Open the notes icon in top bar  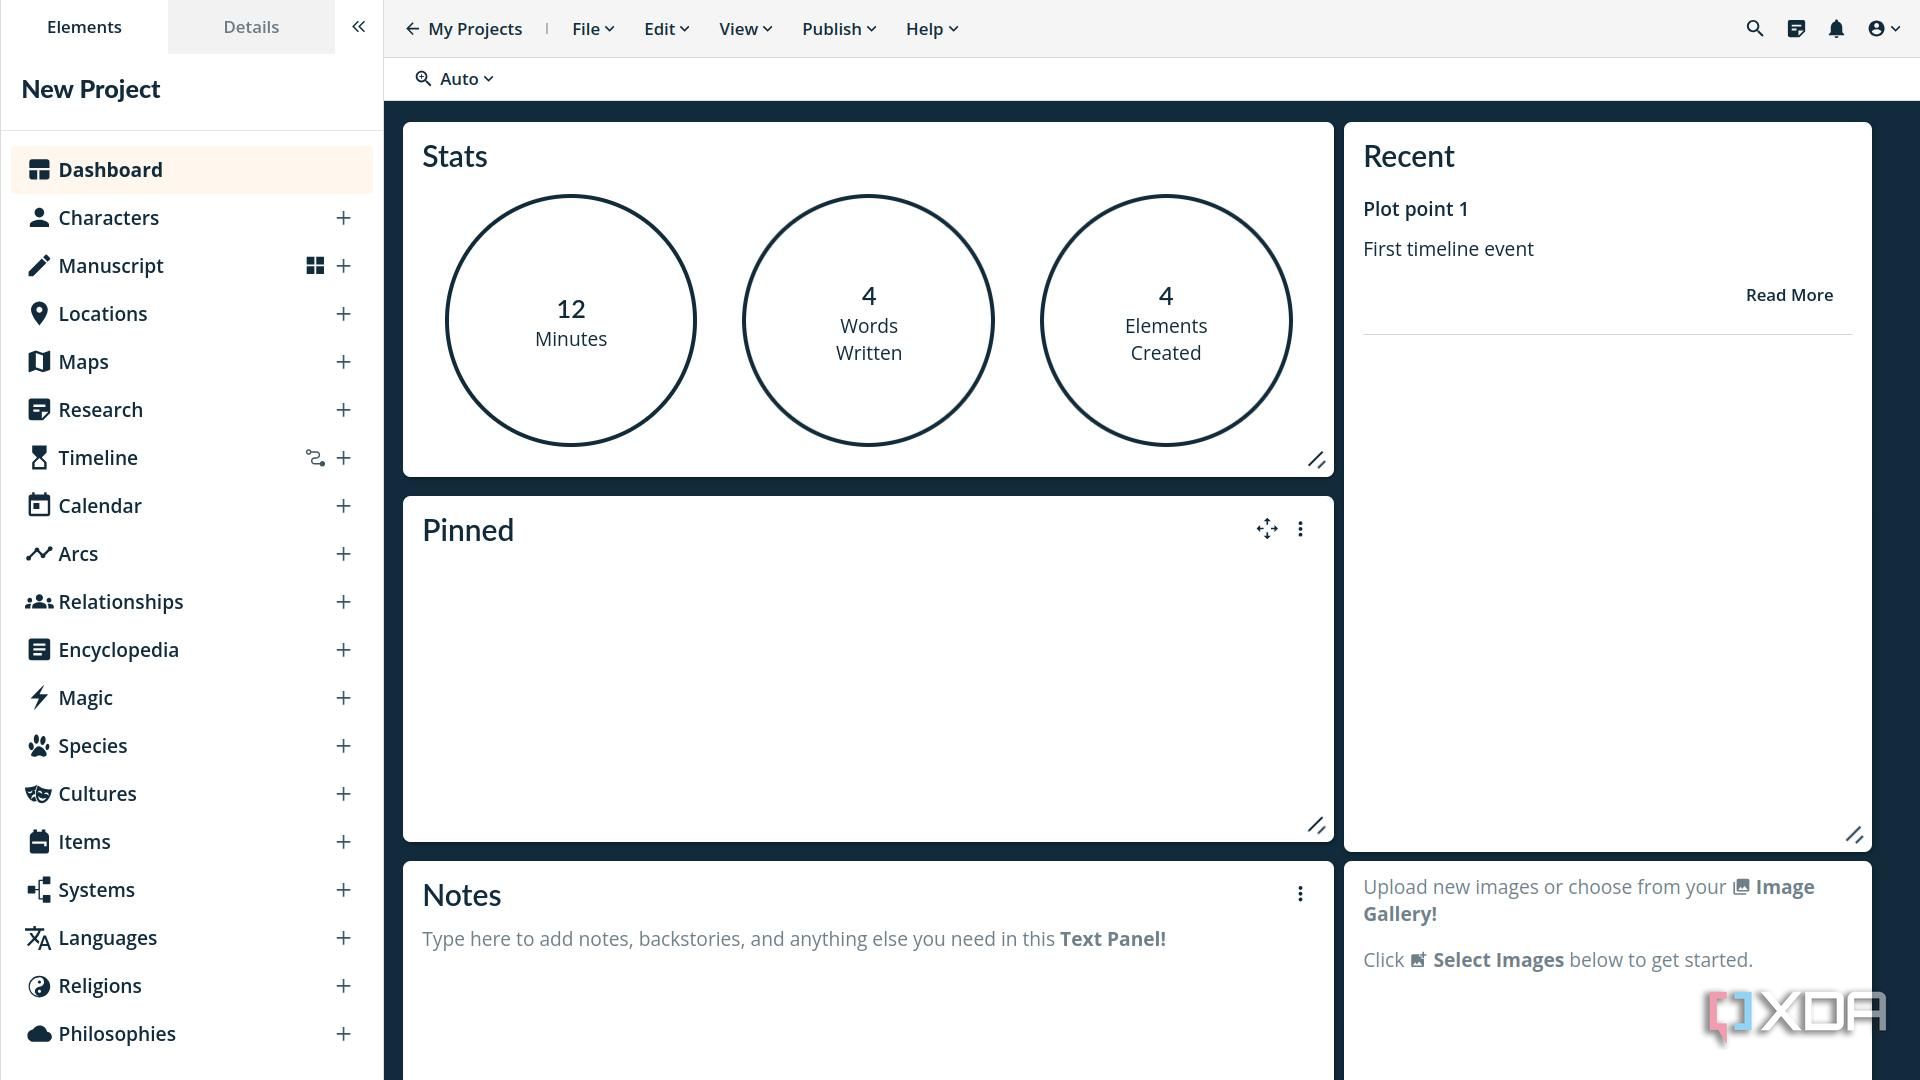1796,29
